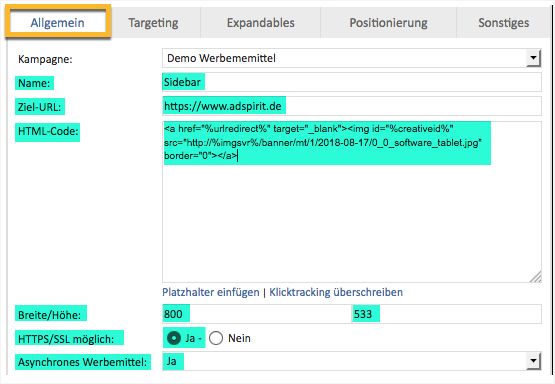The height and width of the screenshot is (384, 555).
Task: Click the Ziel-URL input field
Action: [x=351, y=106]
